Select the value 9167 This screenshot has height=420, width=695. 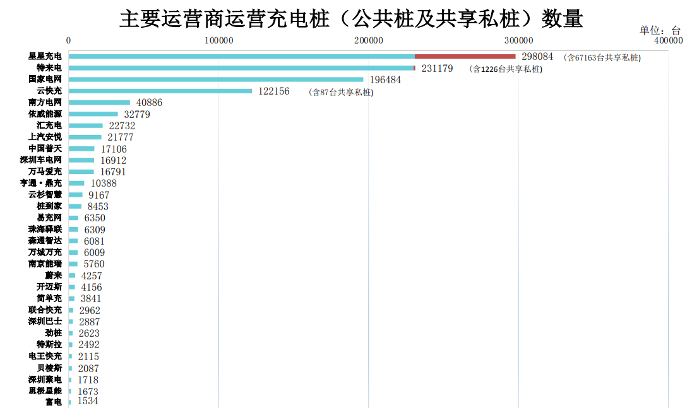(x=99, y=195)
